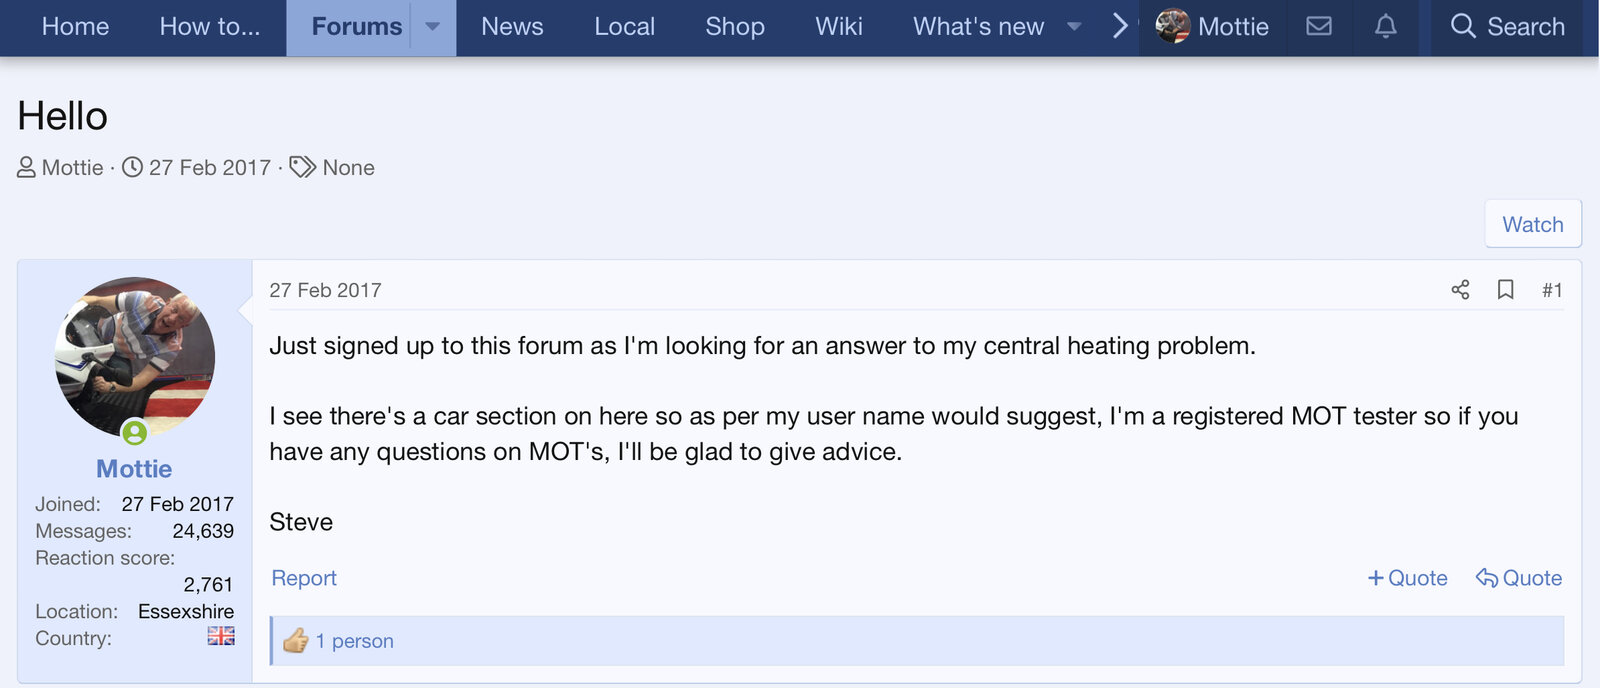Click the thumbs-up like icon
The width and height of the screenshot is (1600, 688).
coord(295,641)
